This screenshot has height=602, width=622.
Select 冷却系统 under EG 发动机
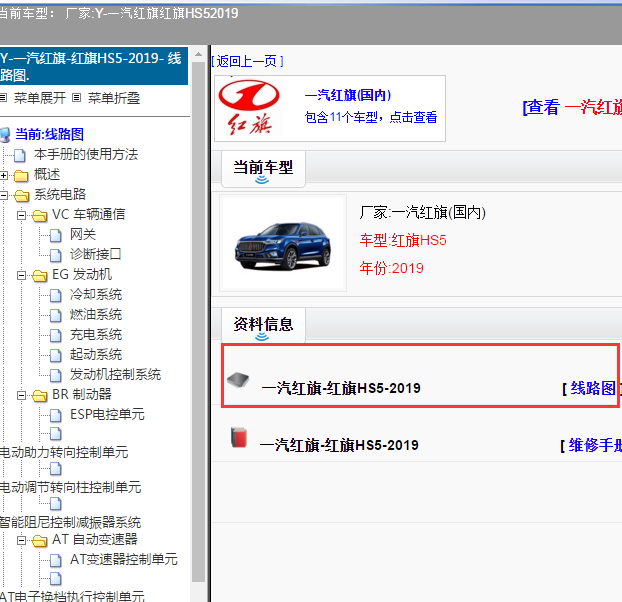click(96, 295)
